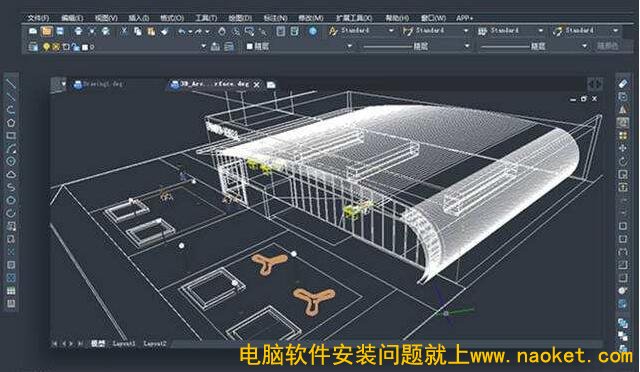Expand the table style Standard dropdown
Viewport: 640px width, 372px height.
(541, 31)
